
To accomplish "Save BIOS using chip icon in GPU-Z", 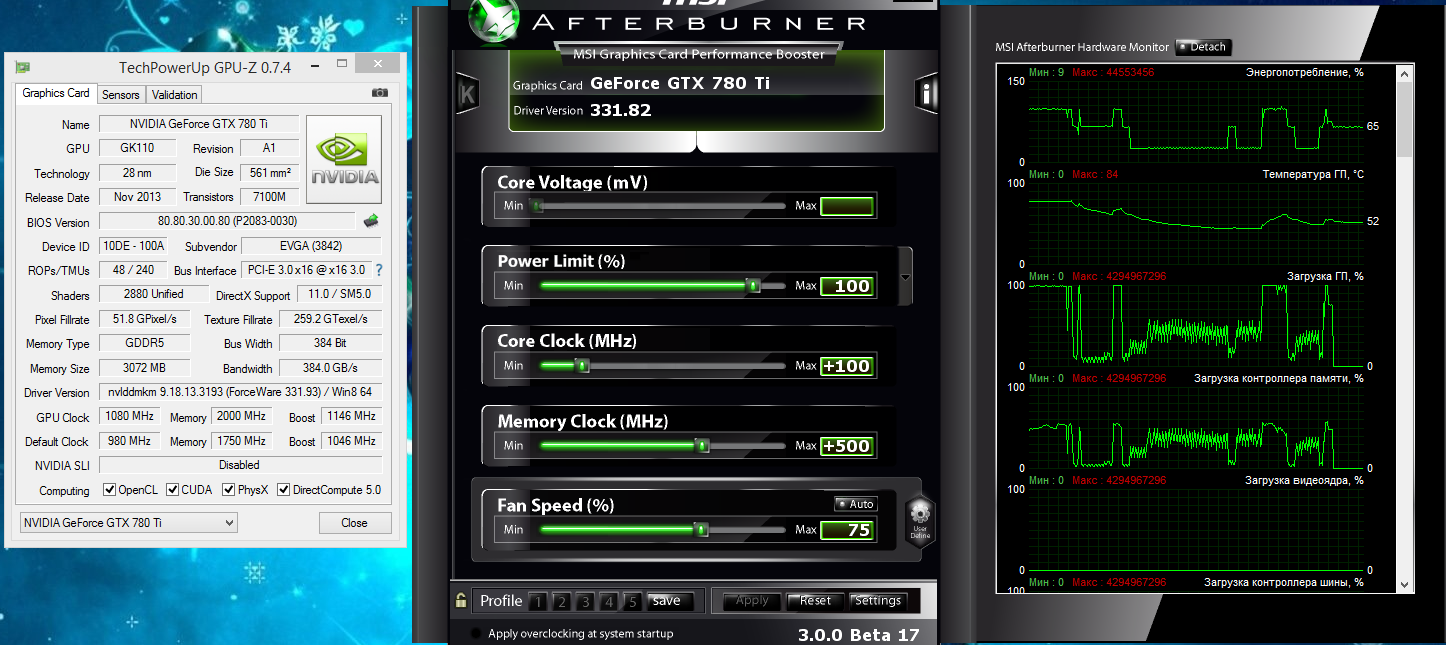I will (x=371, y=221).
